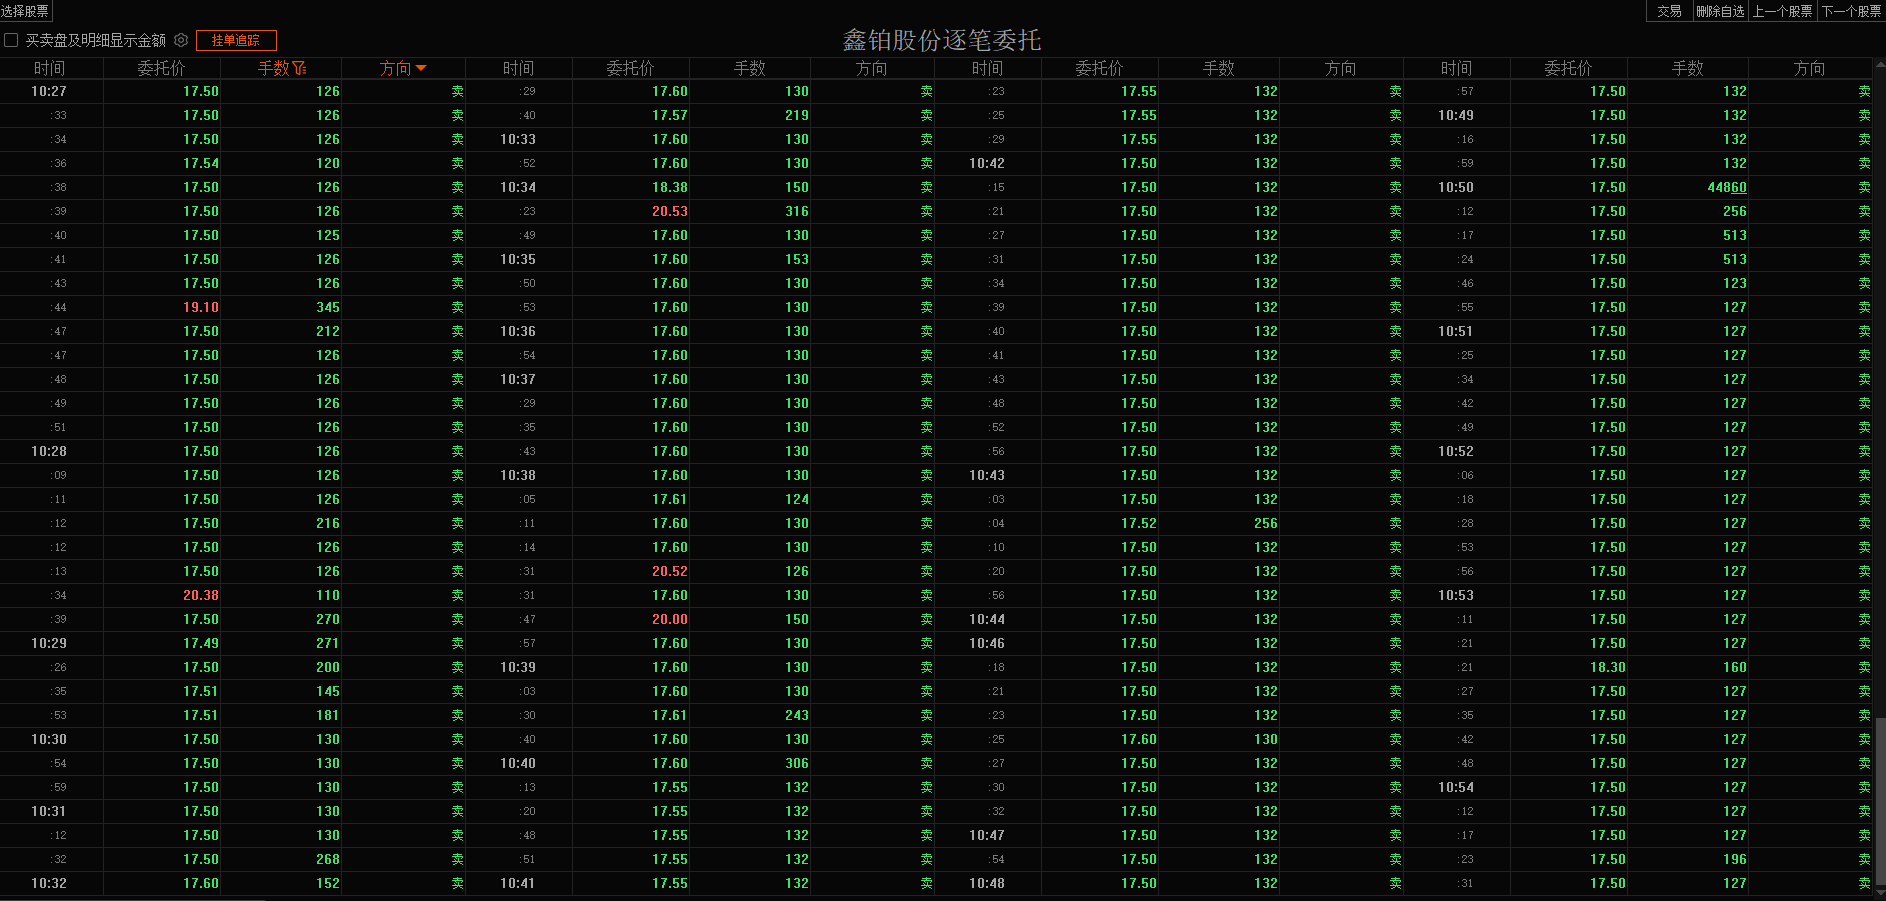Click the filter funnel icon next to 手数
Screen dimensions: 1886x901
pyautogui.click(x=299, y=68)
